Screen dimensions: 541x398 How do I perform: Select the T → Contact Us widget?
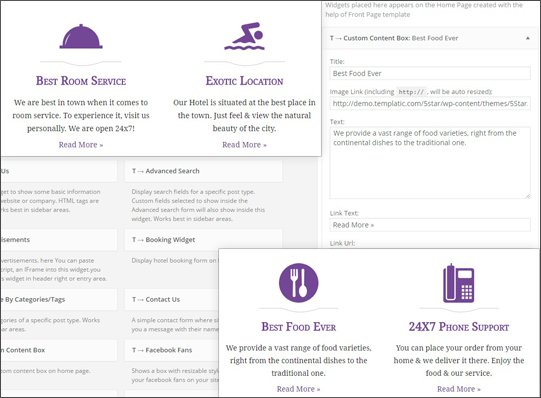click(172, 299)
